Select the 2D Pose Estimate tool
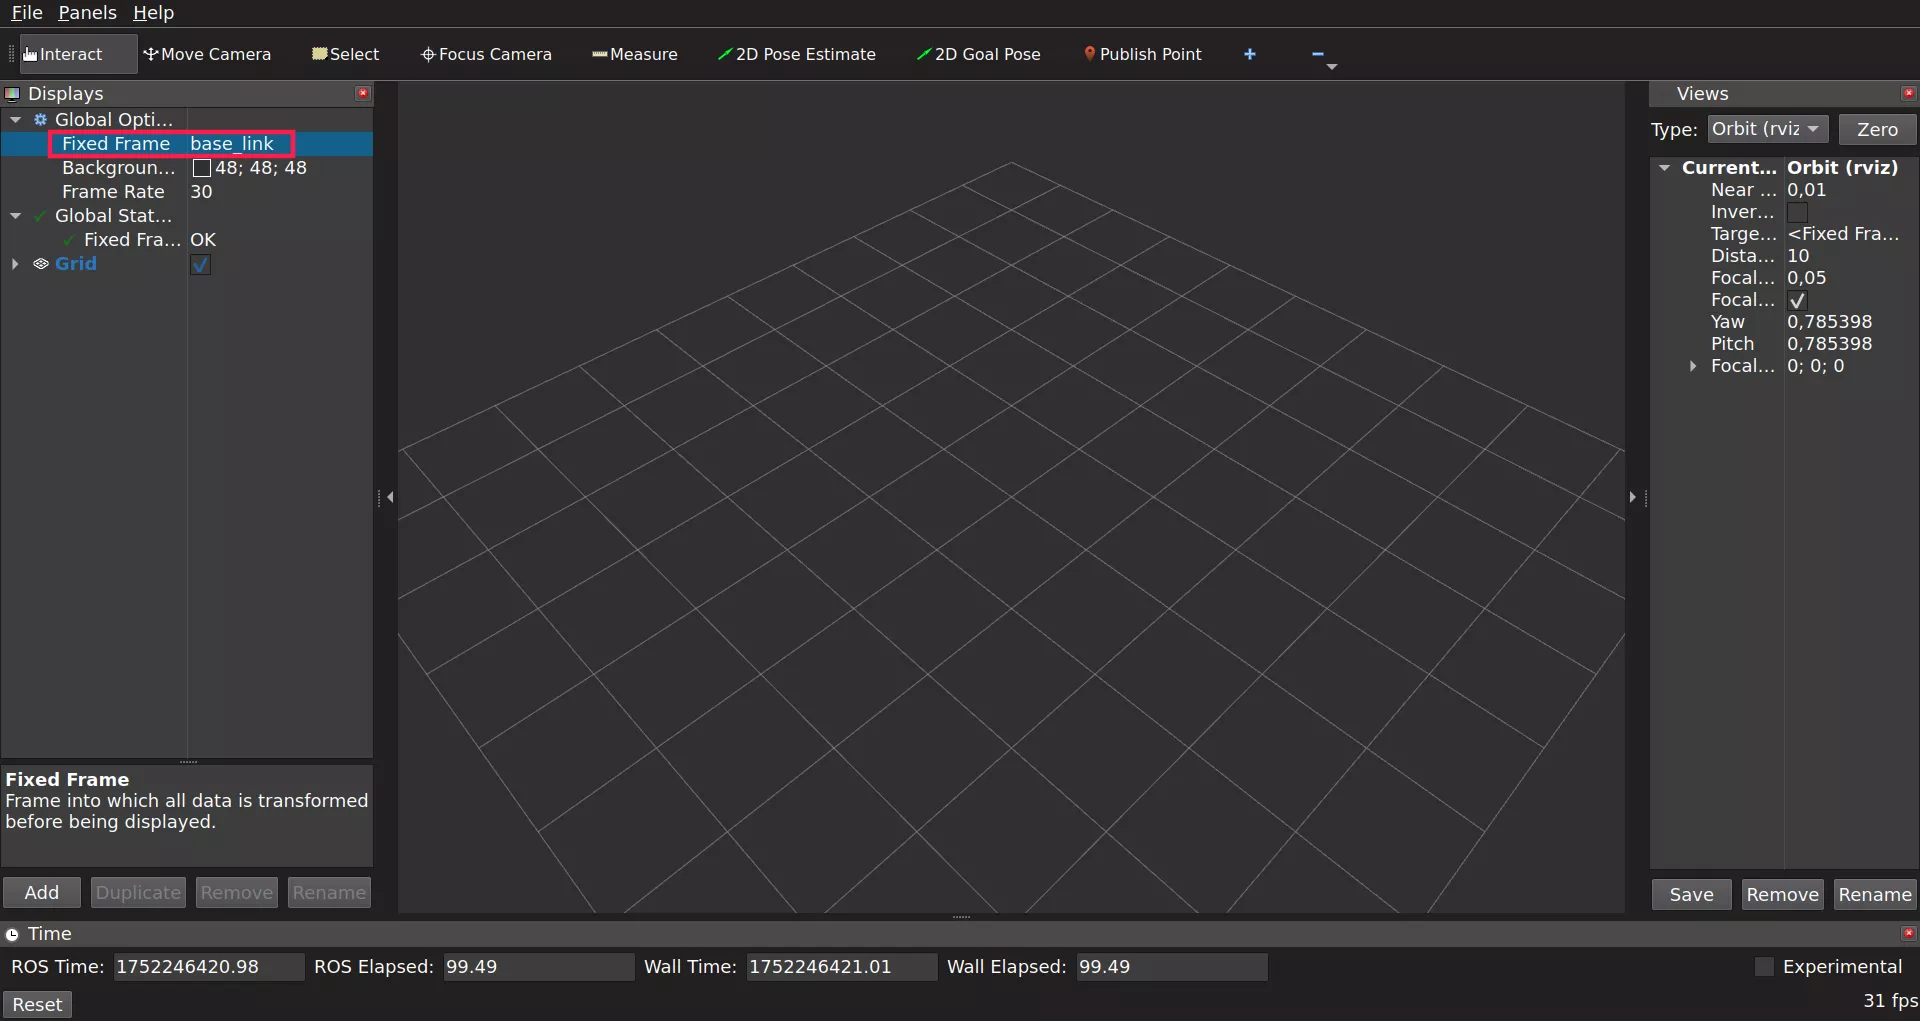The height and width of the screenshot is (1021, 1920). (x=796, y=54)
